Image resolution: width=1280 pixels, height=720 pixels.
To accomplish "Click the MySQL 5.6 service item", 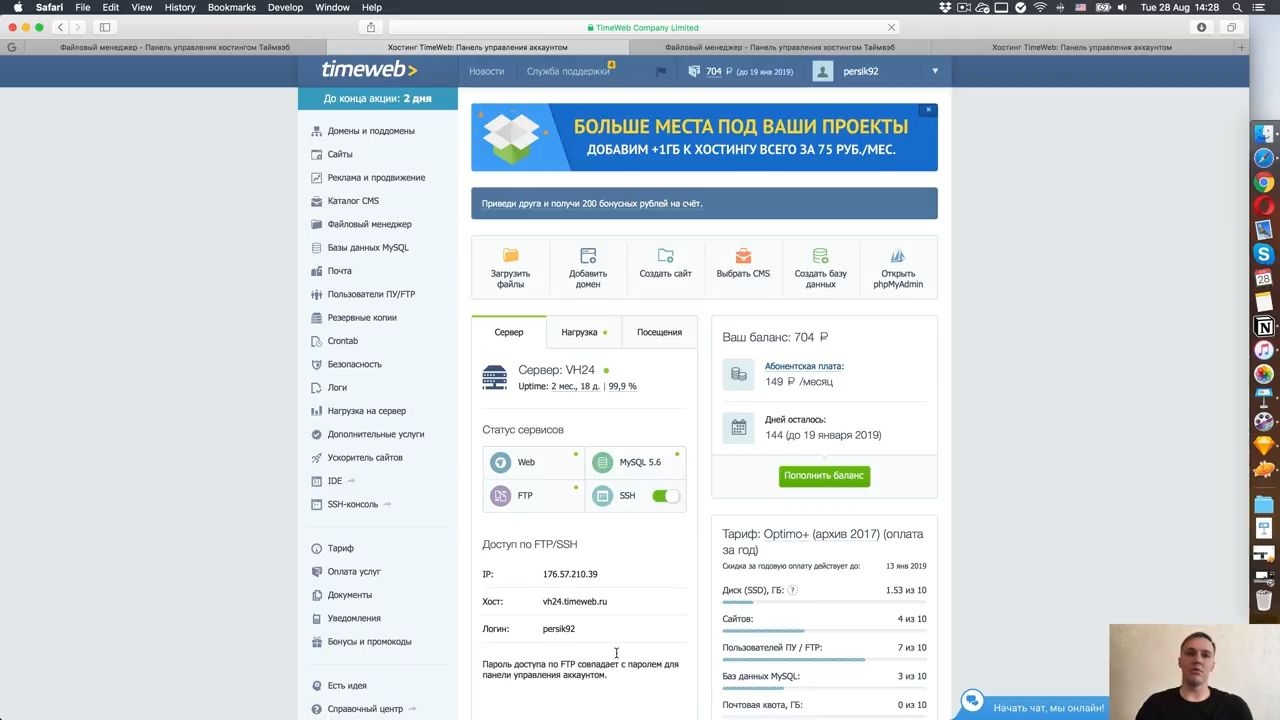I will (636, 462).
